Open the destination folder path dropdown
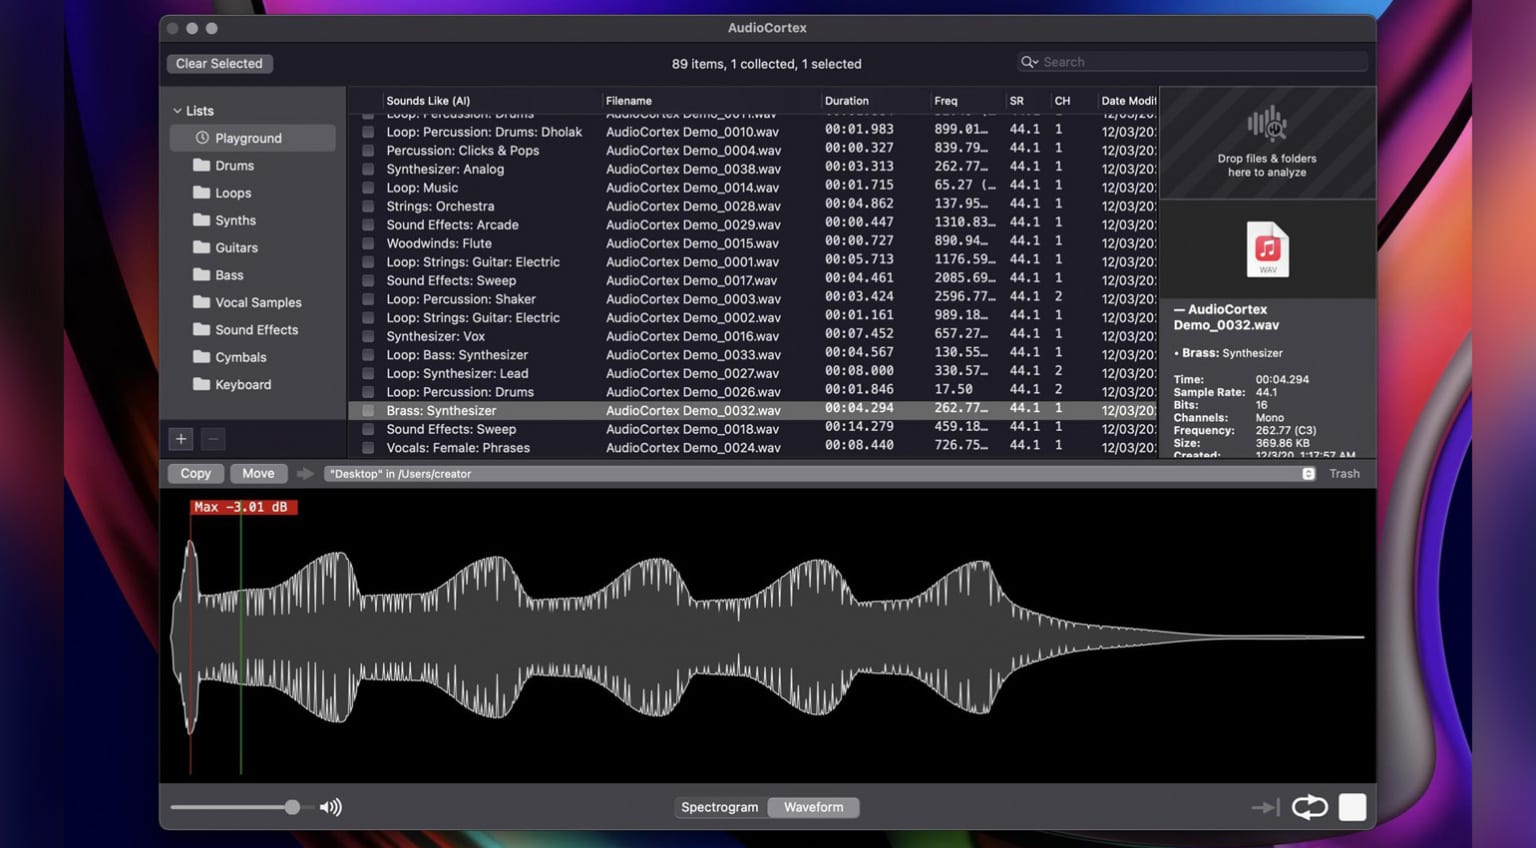This screenshot has width=1536, height=848. pyautogui.click(x=1308, y=474)
